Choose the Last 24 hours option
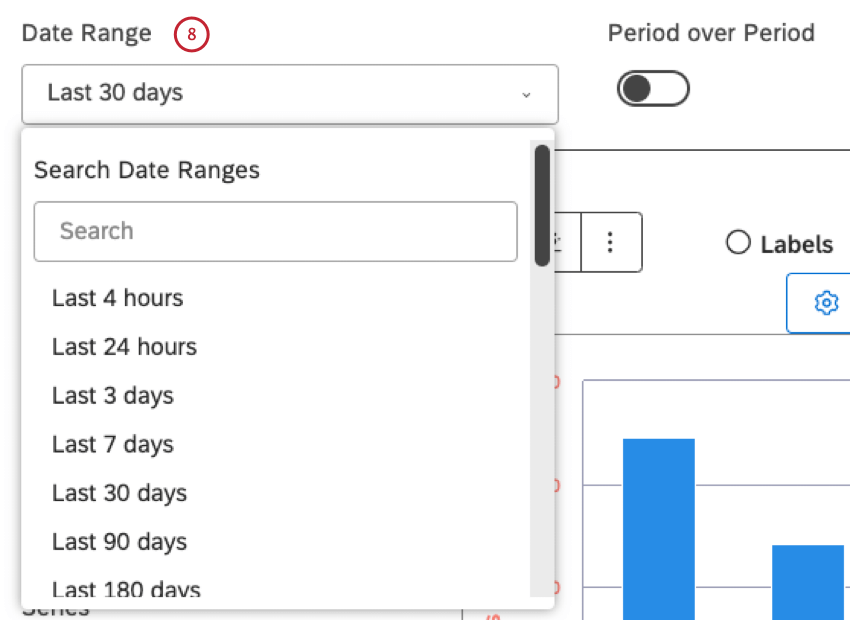The height and width of the screenshot is (620, 850). [x=123, y=347]
